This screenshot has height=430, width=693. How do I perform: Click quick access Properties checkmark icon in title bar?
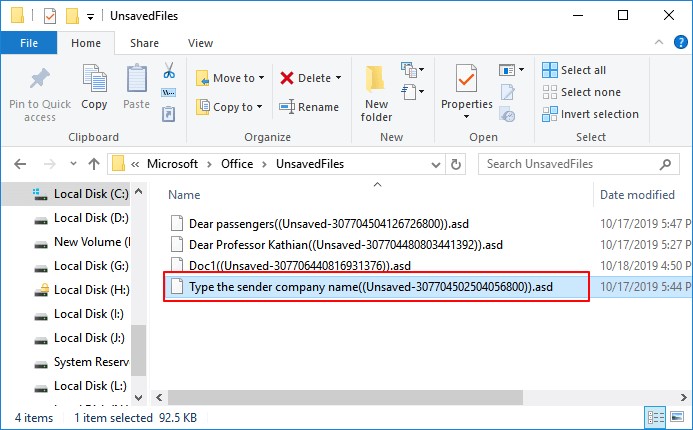pyautogui.click(x=50, y=16)
